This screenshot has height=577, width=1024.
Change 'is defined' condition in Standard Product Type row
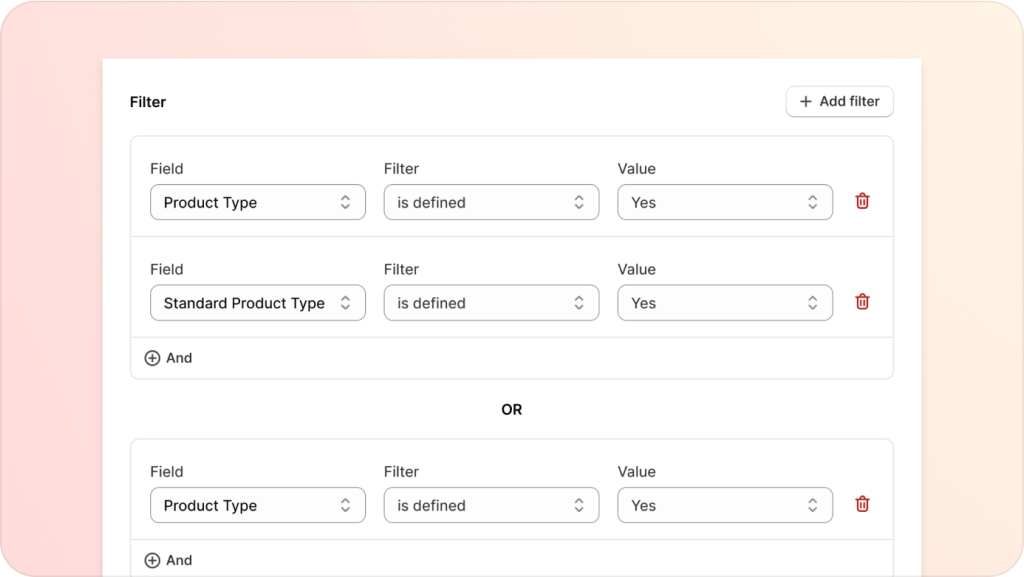[x=491, y=303]
